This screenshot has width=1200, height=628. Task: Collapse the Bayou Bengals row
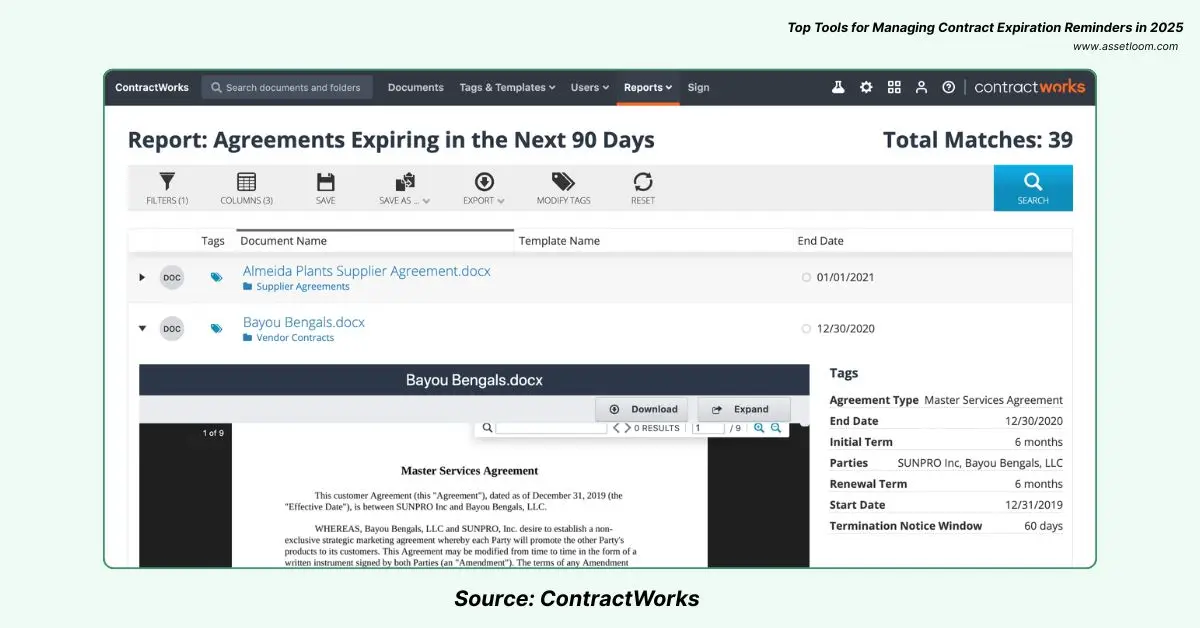pyautogui.click(x=142, y=328)
